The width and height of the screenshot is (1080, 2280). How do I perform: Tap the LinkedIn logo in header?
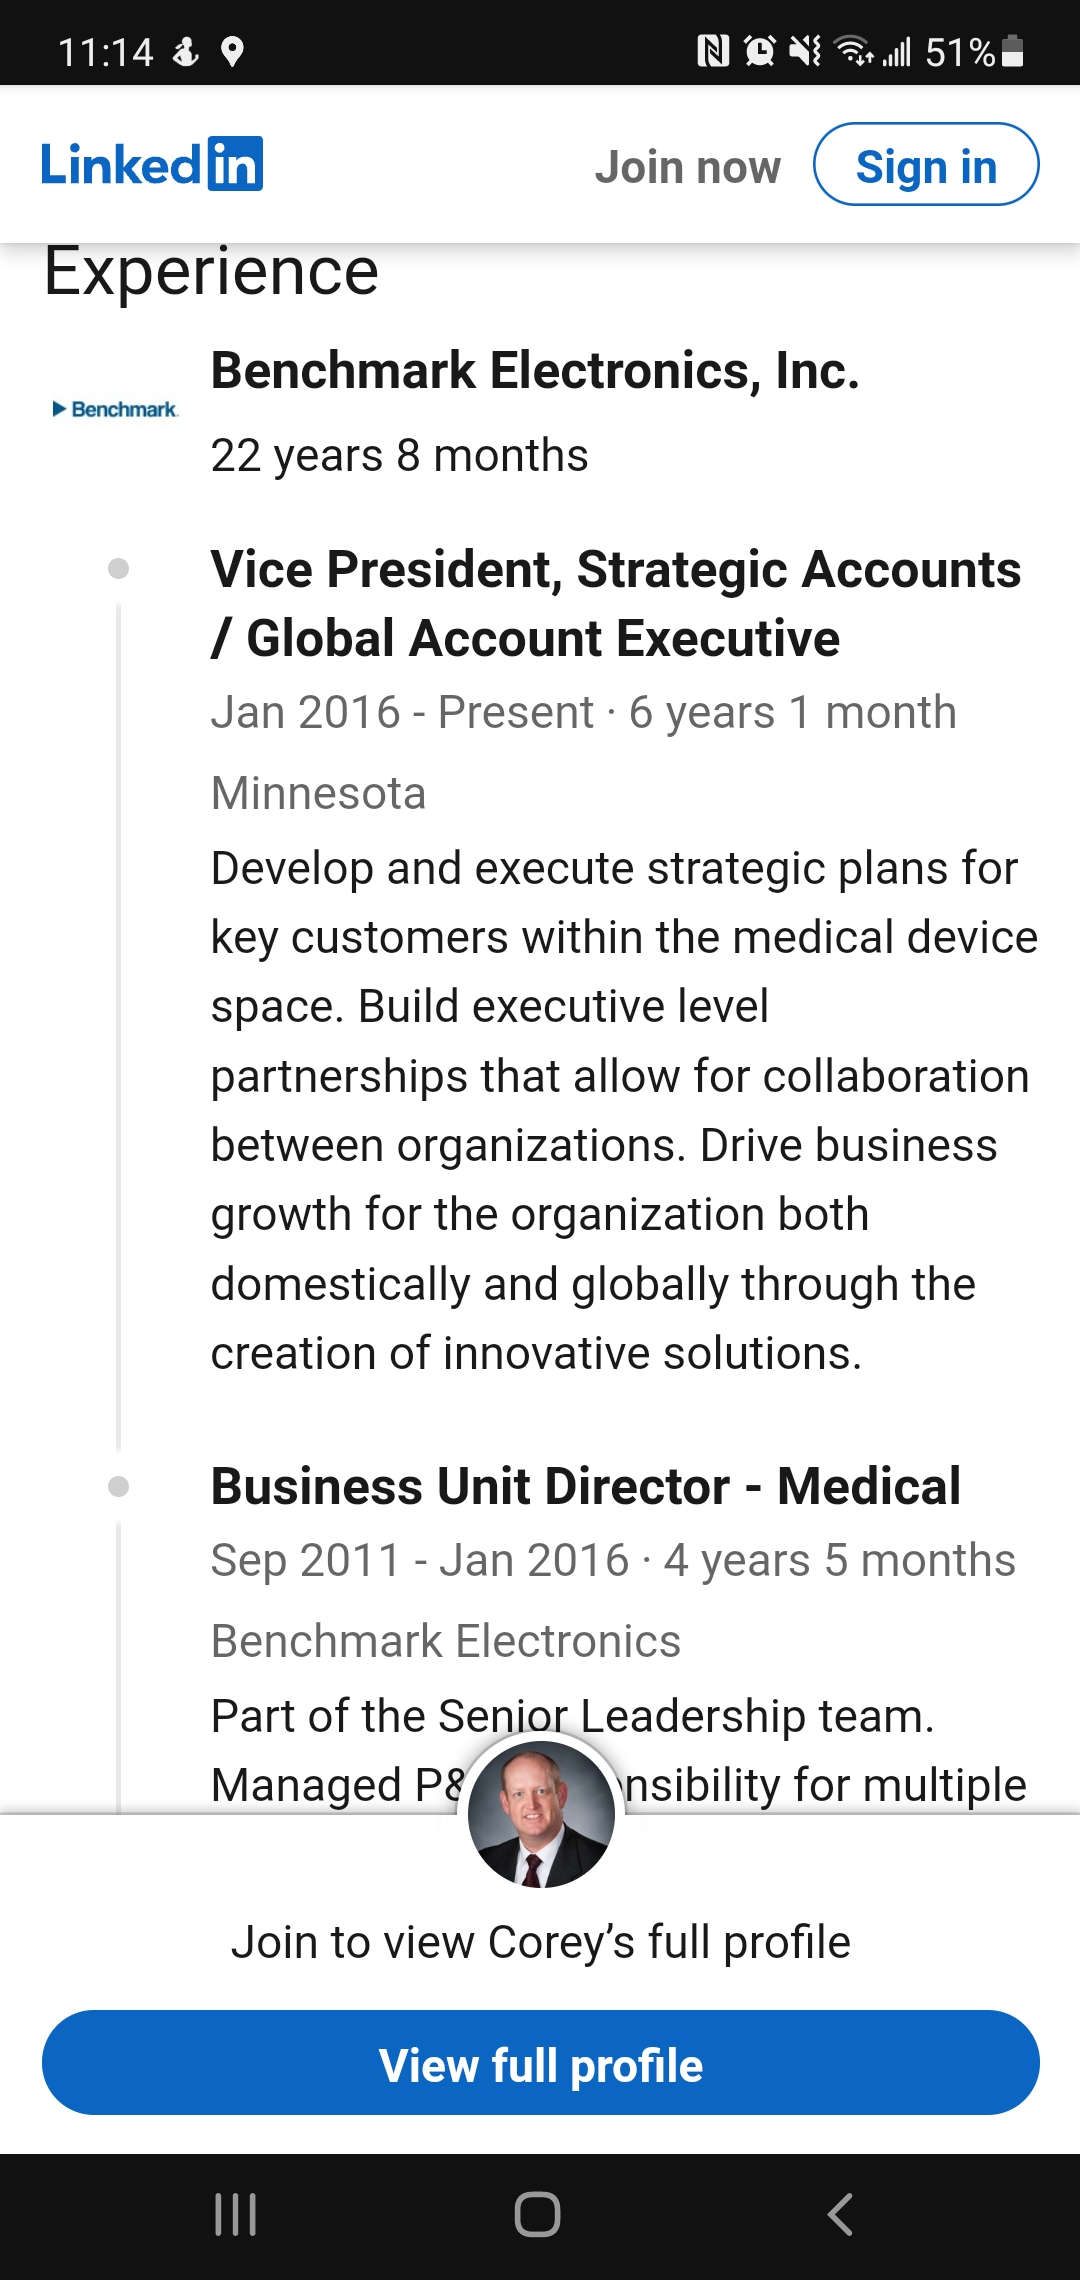(152, 164)
